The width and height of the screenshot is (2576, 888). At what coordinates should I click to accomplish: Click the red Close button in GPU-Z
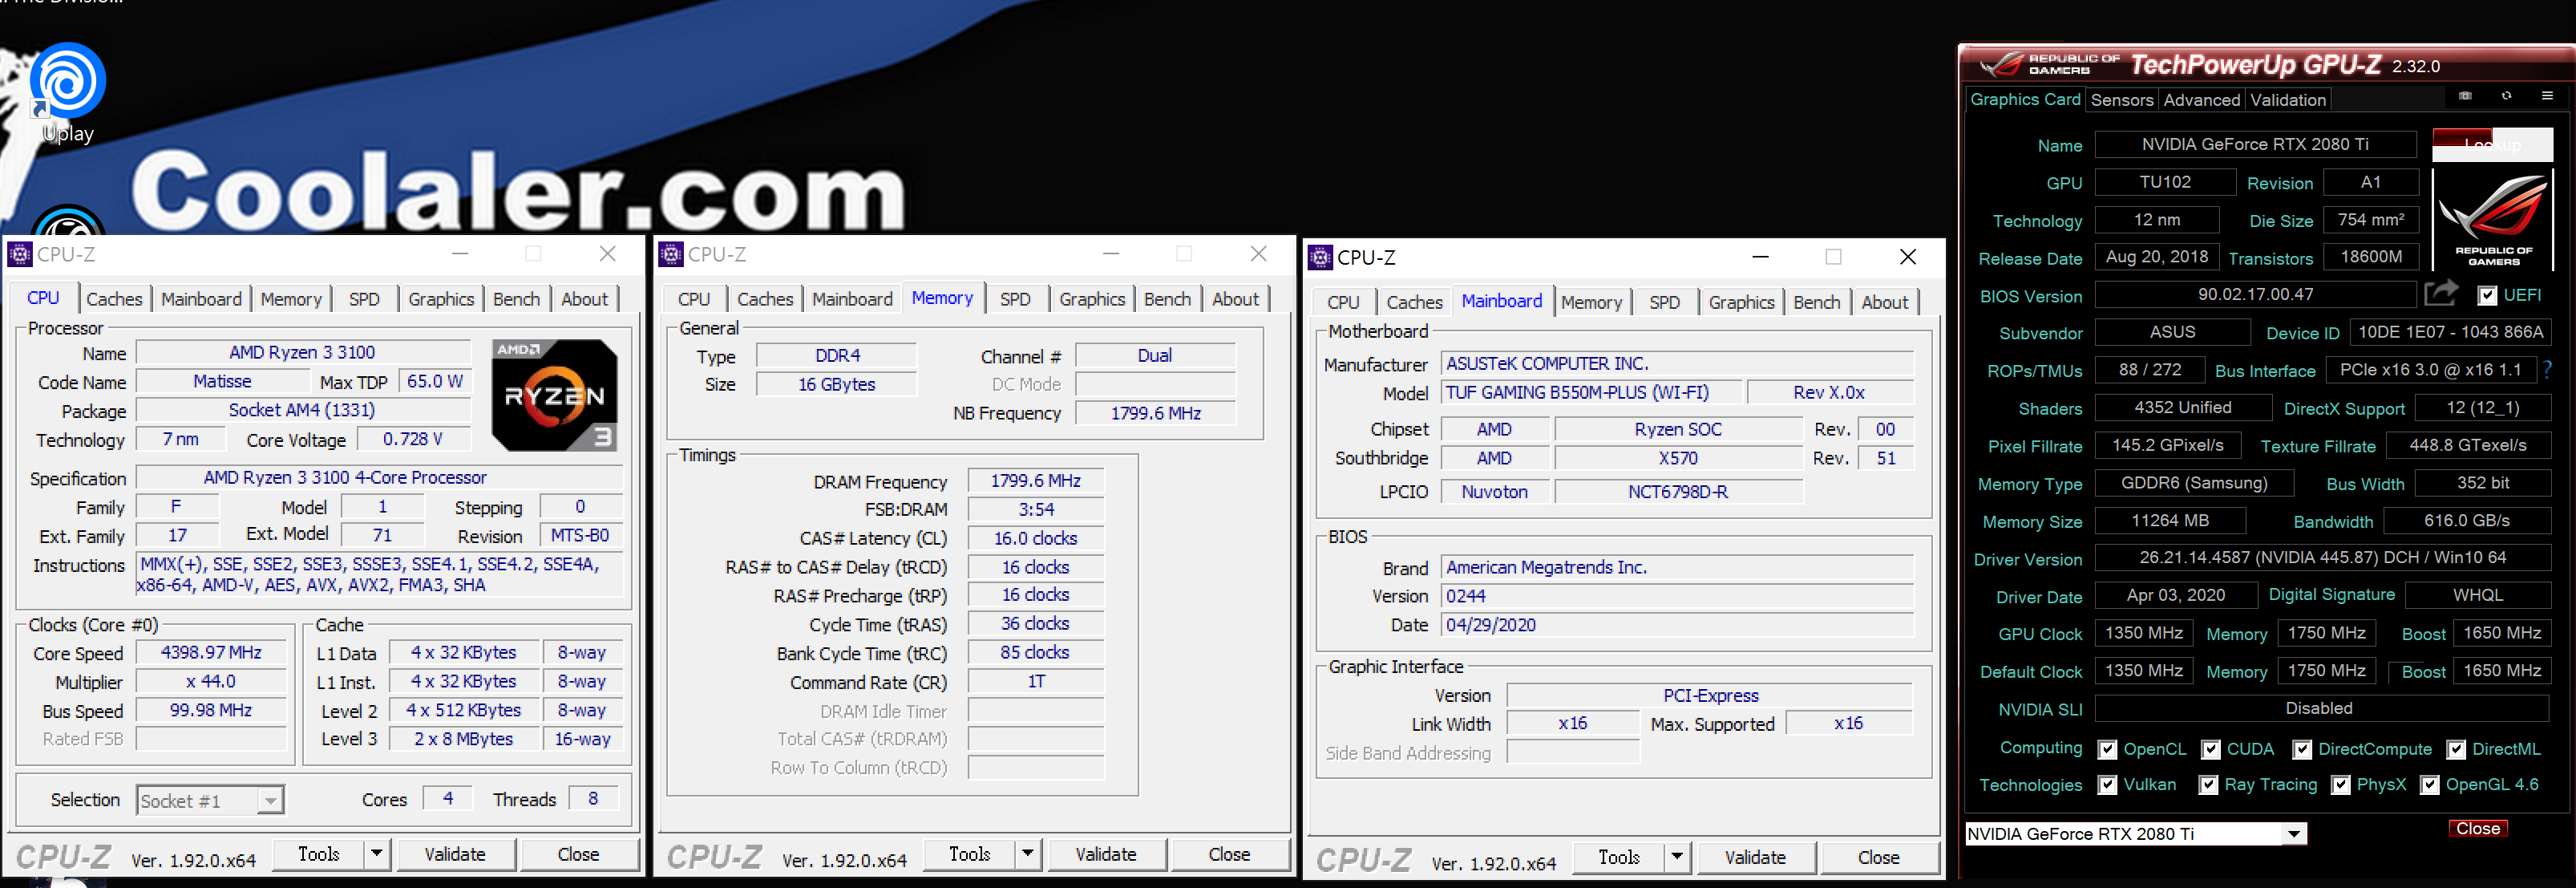[2477, 829]
